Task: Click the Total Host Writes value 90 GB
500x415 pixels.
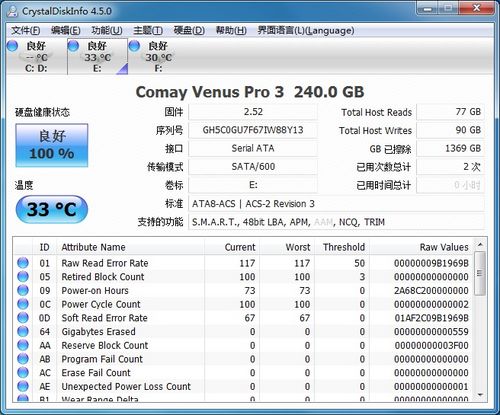Action: coord(450,130)
